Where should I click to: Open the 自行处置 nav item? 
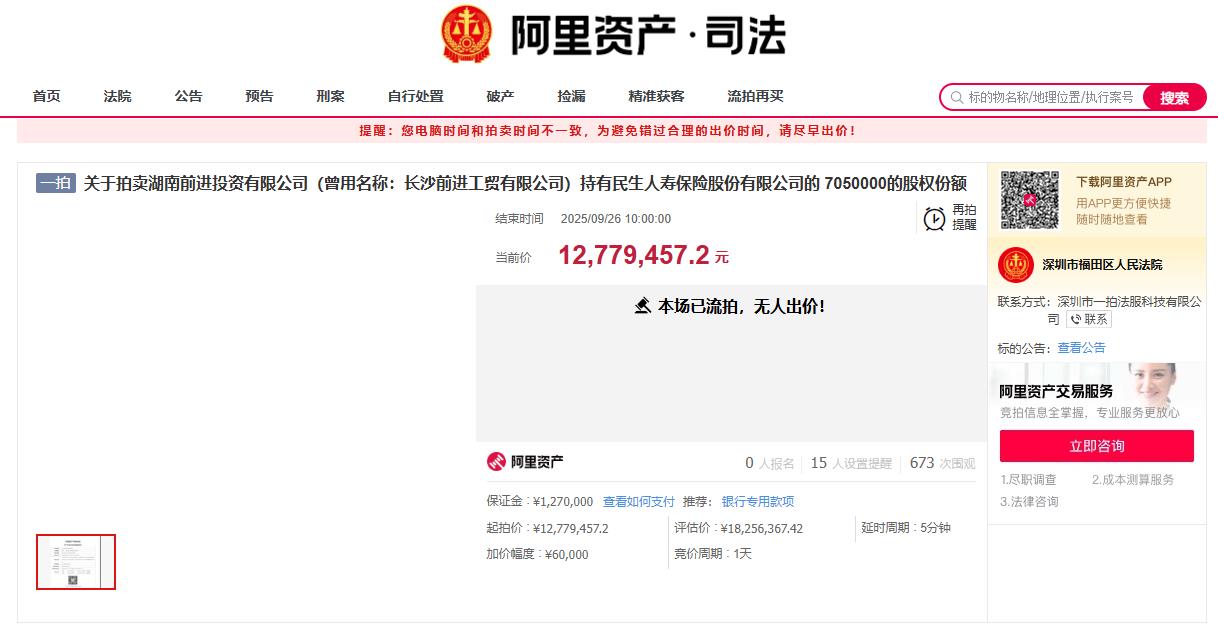point(415,96)
